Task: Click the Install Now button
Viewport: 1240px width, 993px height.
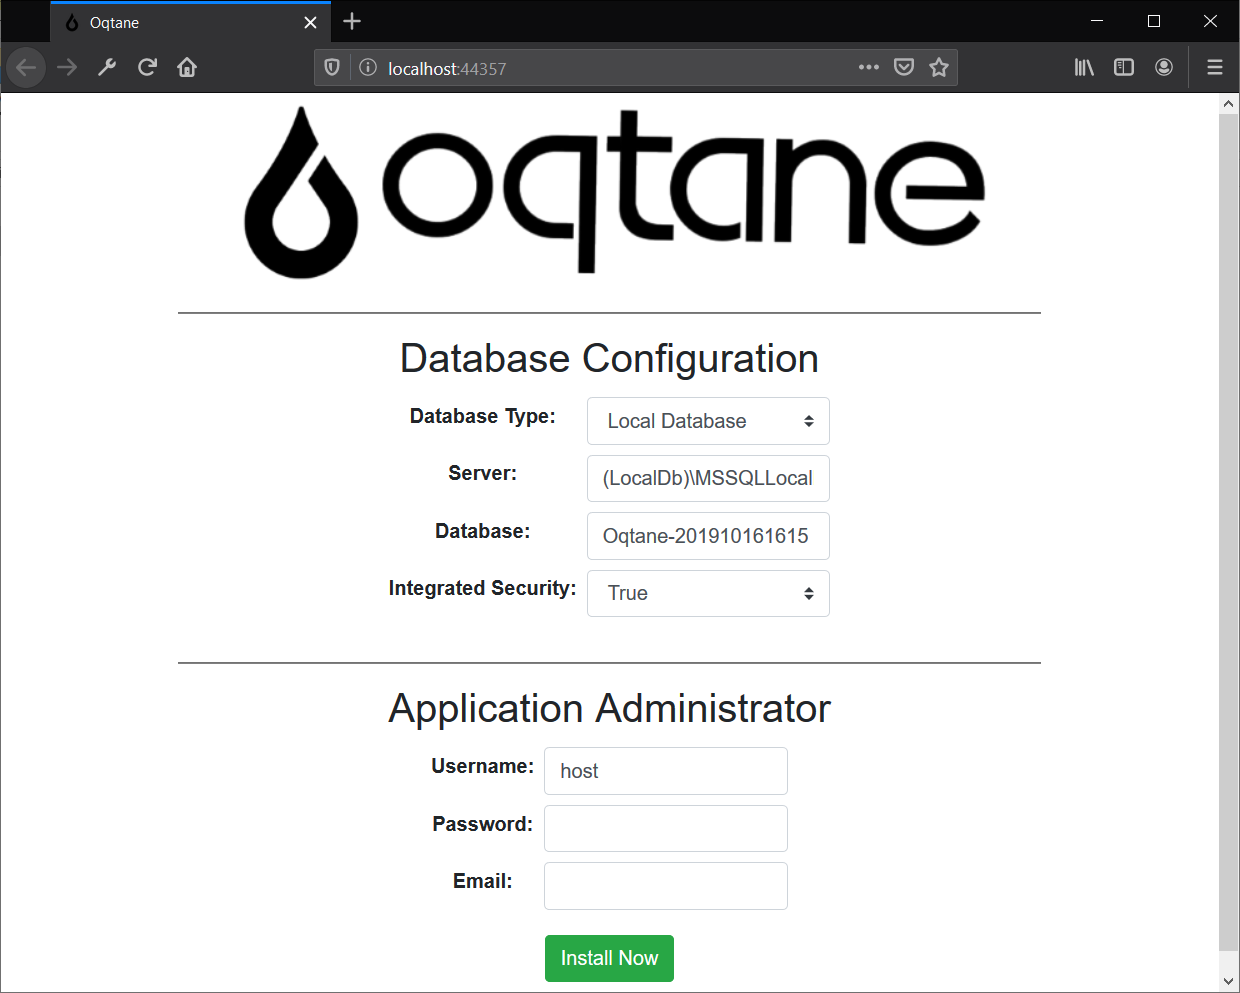Action: [609, 958]
